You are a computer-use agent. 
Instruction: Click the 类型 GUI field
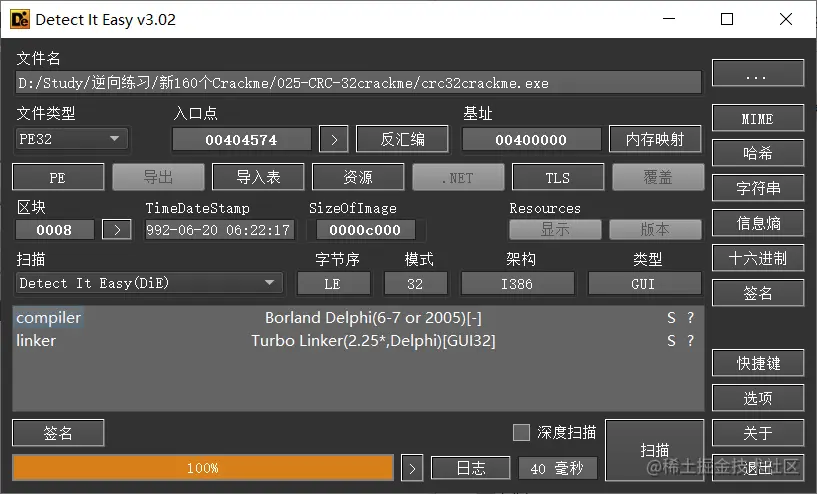click(x=644, y=284)
